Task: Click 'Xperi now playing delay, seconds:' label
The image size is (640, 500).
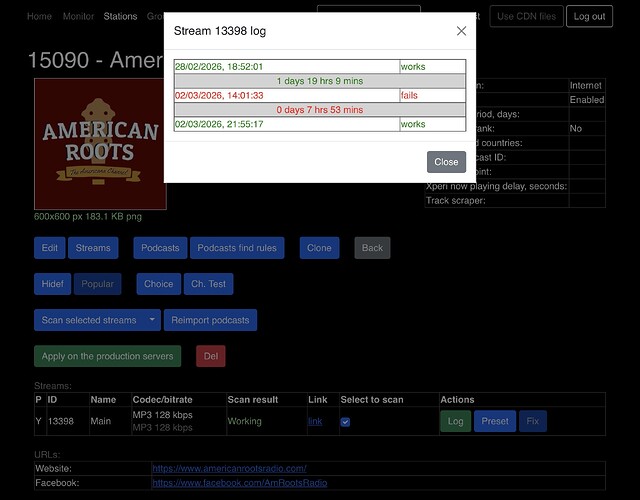Action: pyautogui.click(x=496, y=187)
